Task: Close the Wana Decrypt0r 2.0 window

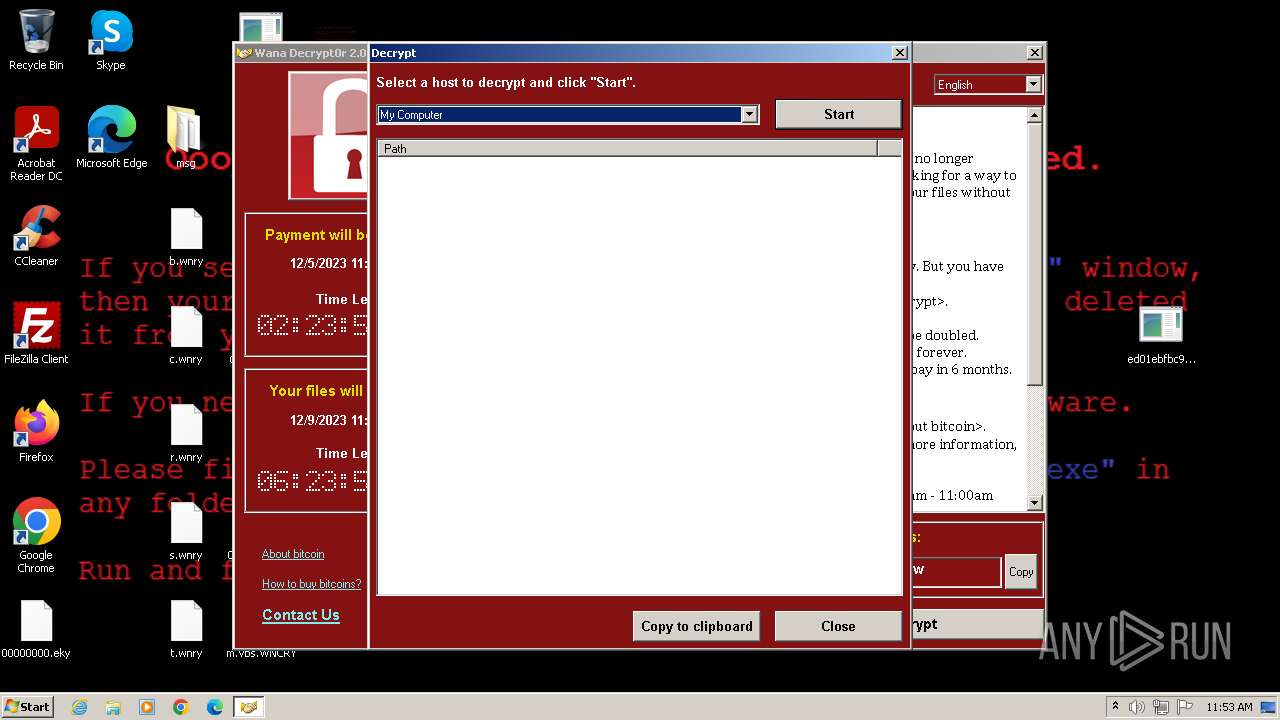Action: tap(1034, 53)
